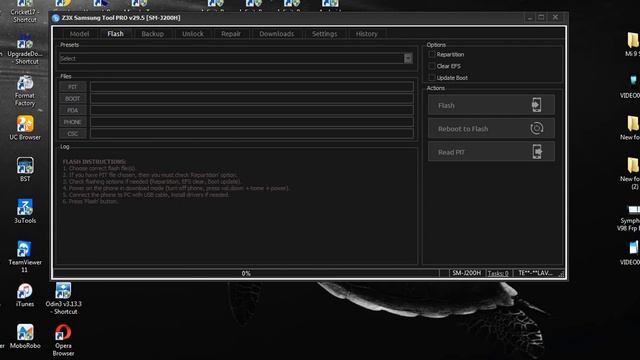This screenshot has height=360, width=640.
Task: Click the phone icon on the Flash button
Action: (536, 105)
